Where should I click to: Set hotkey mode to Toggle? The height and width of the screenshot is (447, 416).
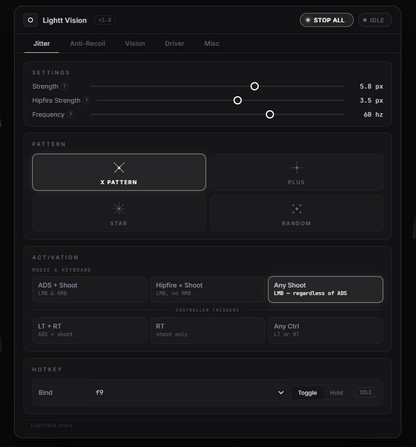click(307, 393)
